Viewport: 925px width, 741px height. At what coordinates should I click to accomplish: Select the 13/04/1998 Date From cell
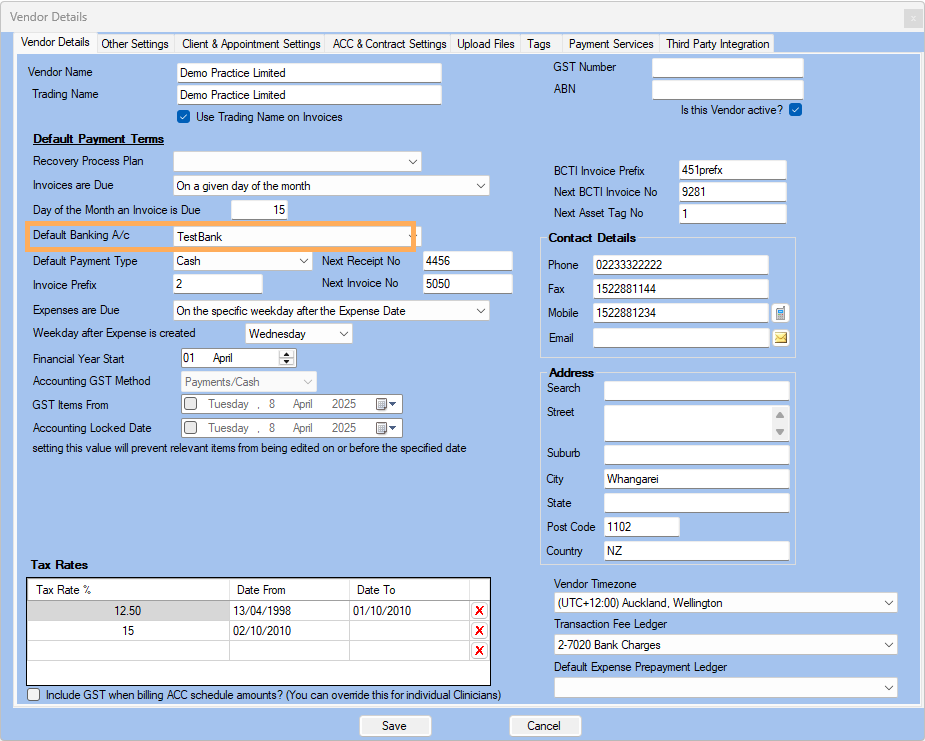point(289,611)
